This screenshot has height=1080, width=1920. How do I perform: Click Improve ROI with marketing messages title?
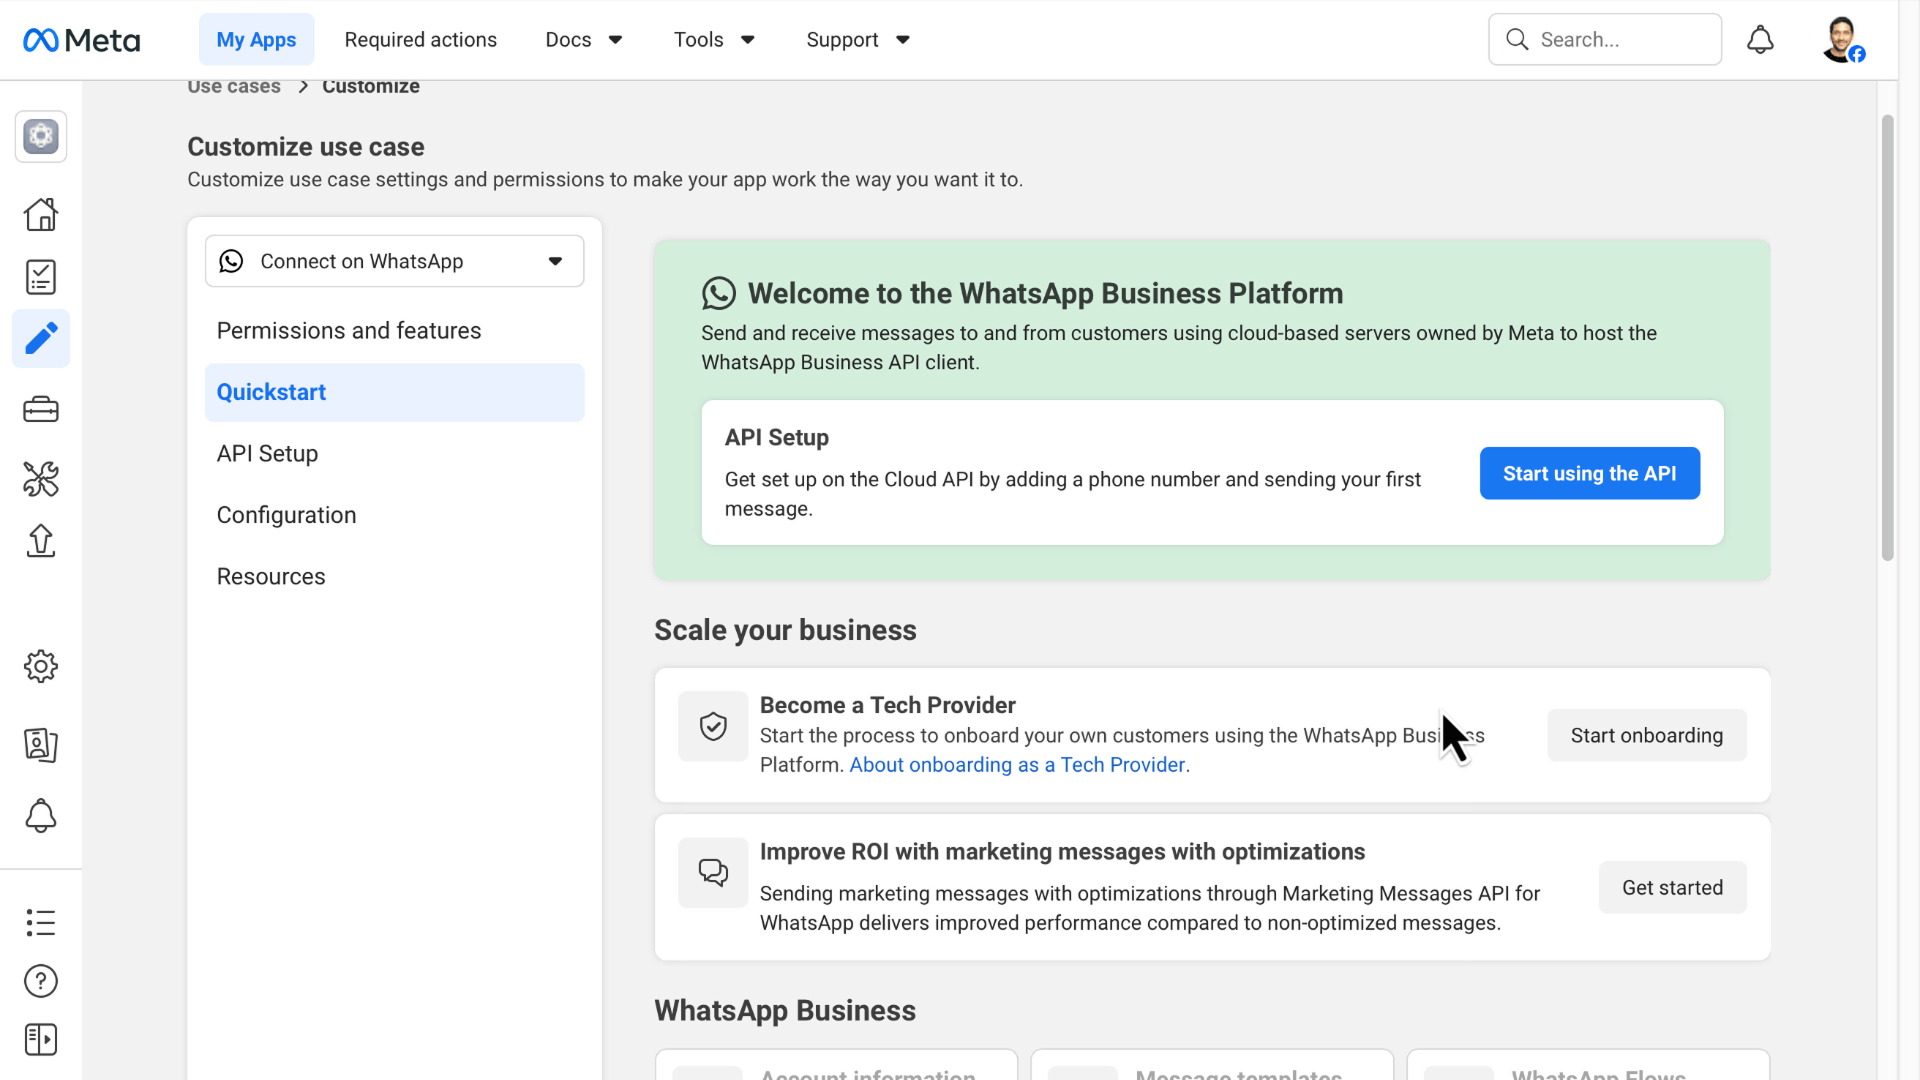(x=1062, y=852)
